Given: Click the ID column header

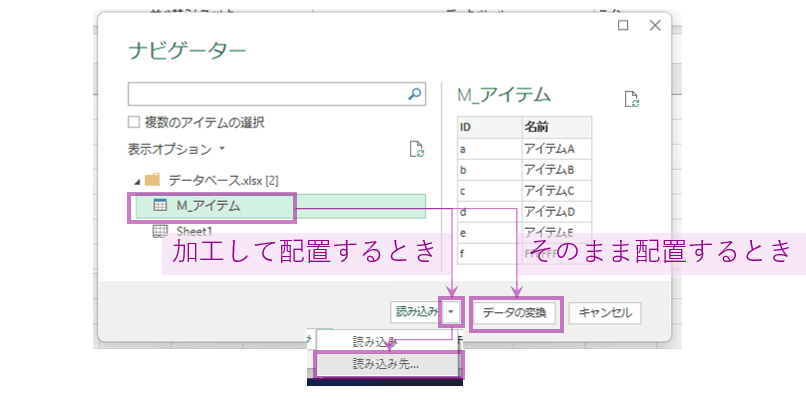Looking at the screenshot, I should (x=489, y=127).
